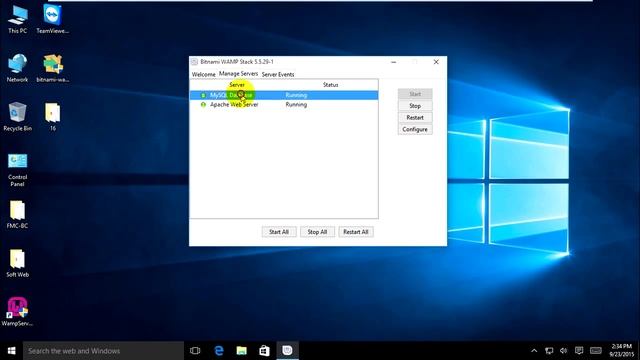Click Running status of Apache Web Server
640x360 pixels.
[x=296, y=104]
